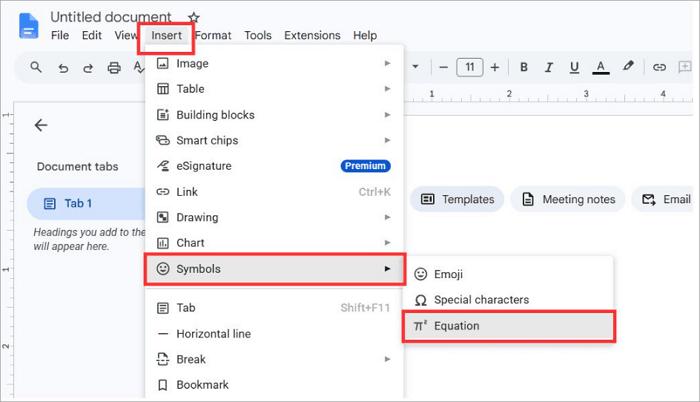The height and width of the screenshot is (402, 700).
Task: Expand the Building blocks submenu
Action: [274, 115]
